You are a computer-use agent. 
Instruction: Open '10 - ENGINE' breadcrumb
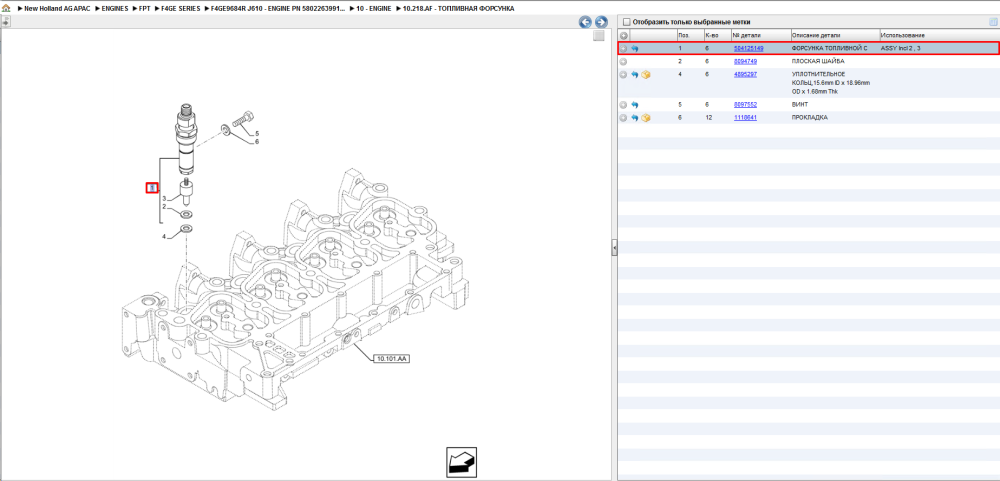tap(373, 9)
